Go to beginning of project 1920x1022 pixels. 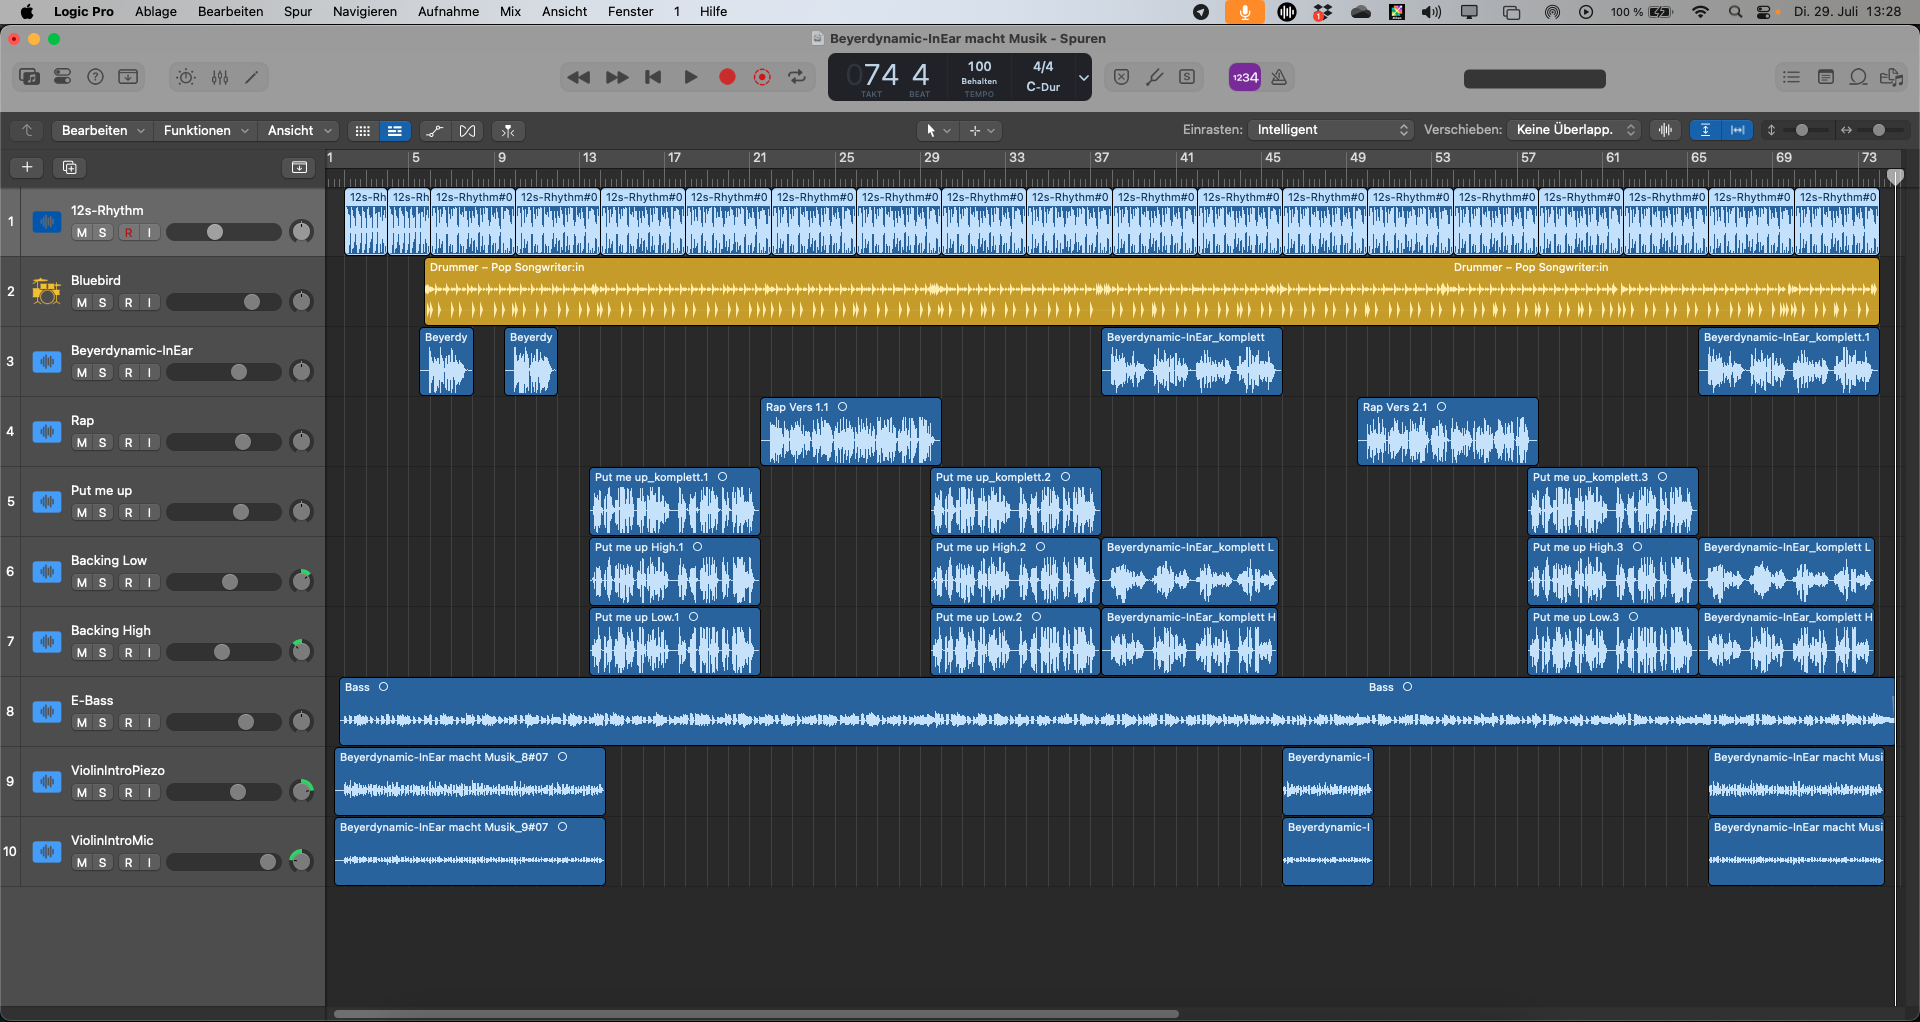653,77
